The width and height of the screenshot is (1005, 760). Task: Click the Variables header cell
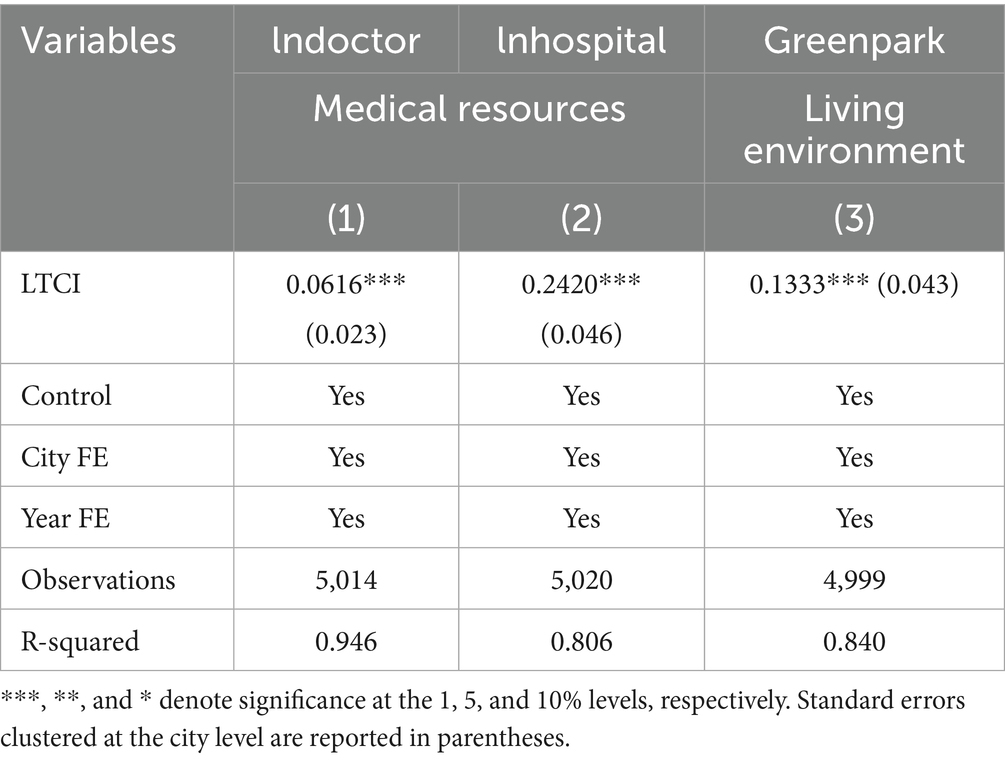(x=99, y=40)
